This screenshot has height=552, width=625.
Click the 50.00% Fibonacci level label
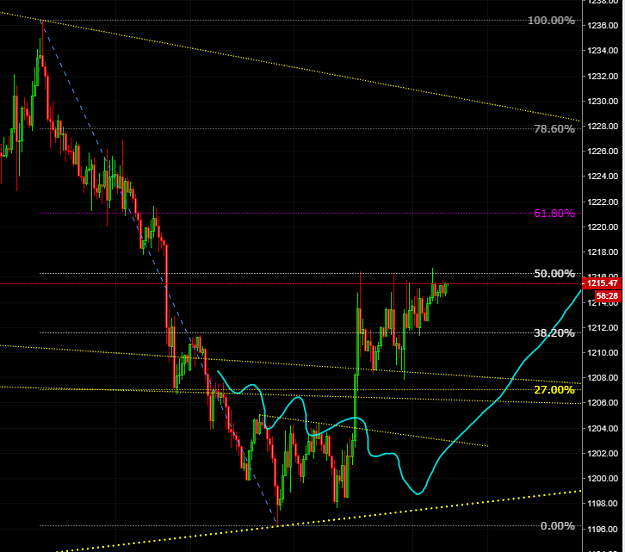point(554,273)
